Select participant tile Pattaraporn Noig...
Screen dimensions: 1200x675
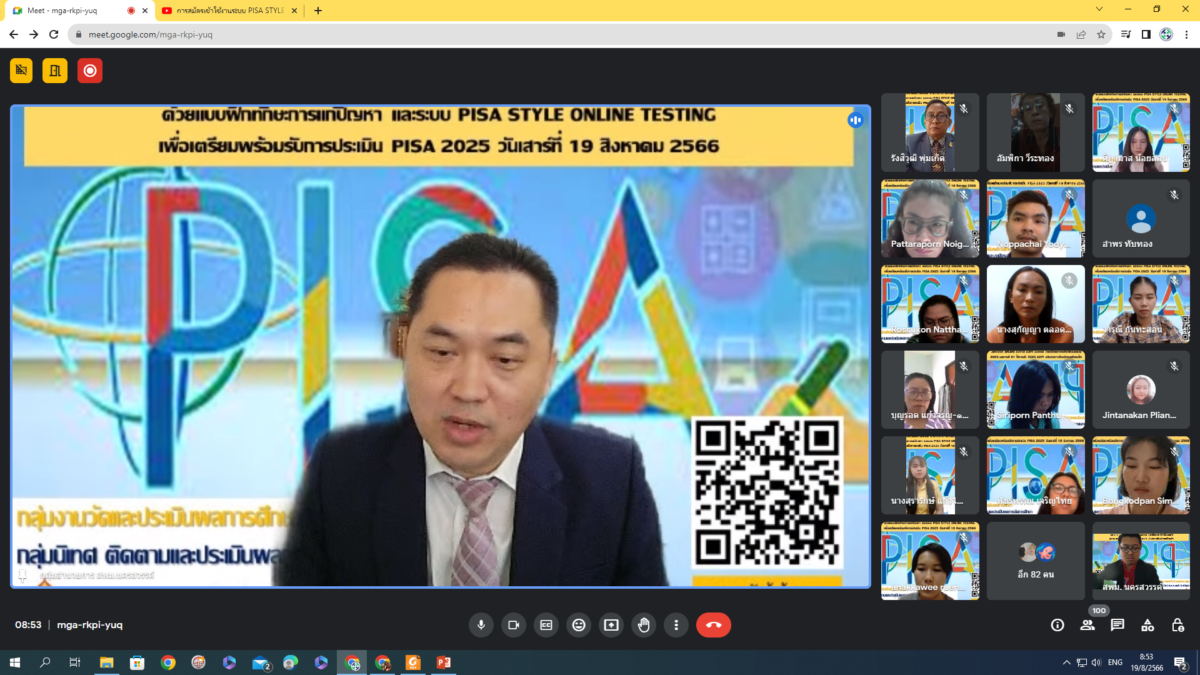point(930,219)
